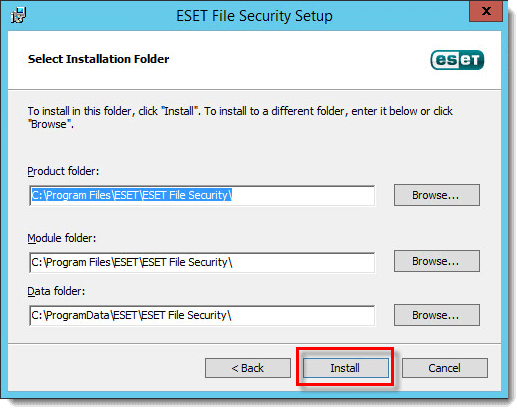Image resolution: width=517 pixels, height=408 pixels.
Task: Click the highlighted Product folder path text
Action: (x=131, y=195)
